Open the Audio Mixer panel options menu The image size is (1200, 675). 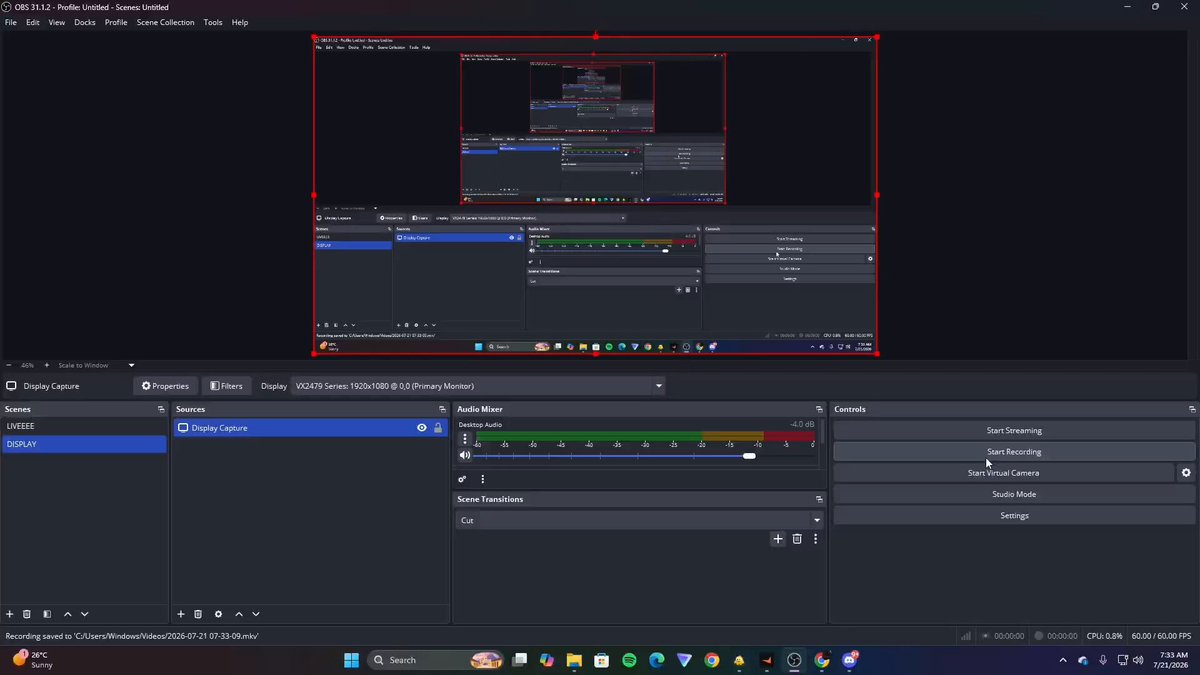point(482,479)
